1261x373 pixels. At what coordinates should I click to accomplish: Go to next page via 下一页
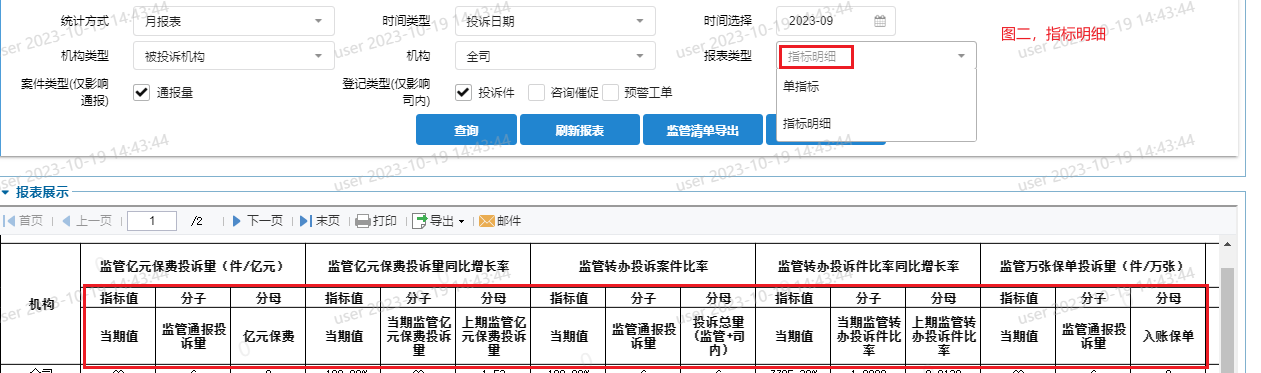click(257, 220)
